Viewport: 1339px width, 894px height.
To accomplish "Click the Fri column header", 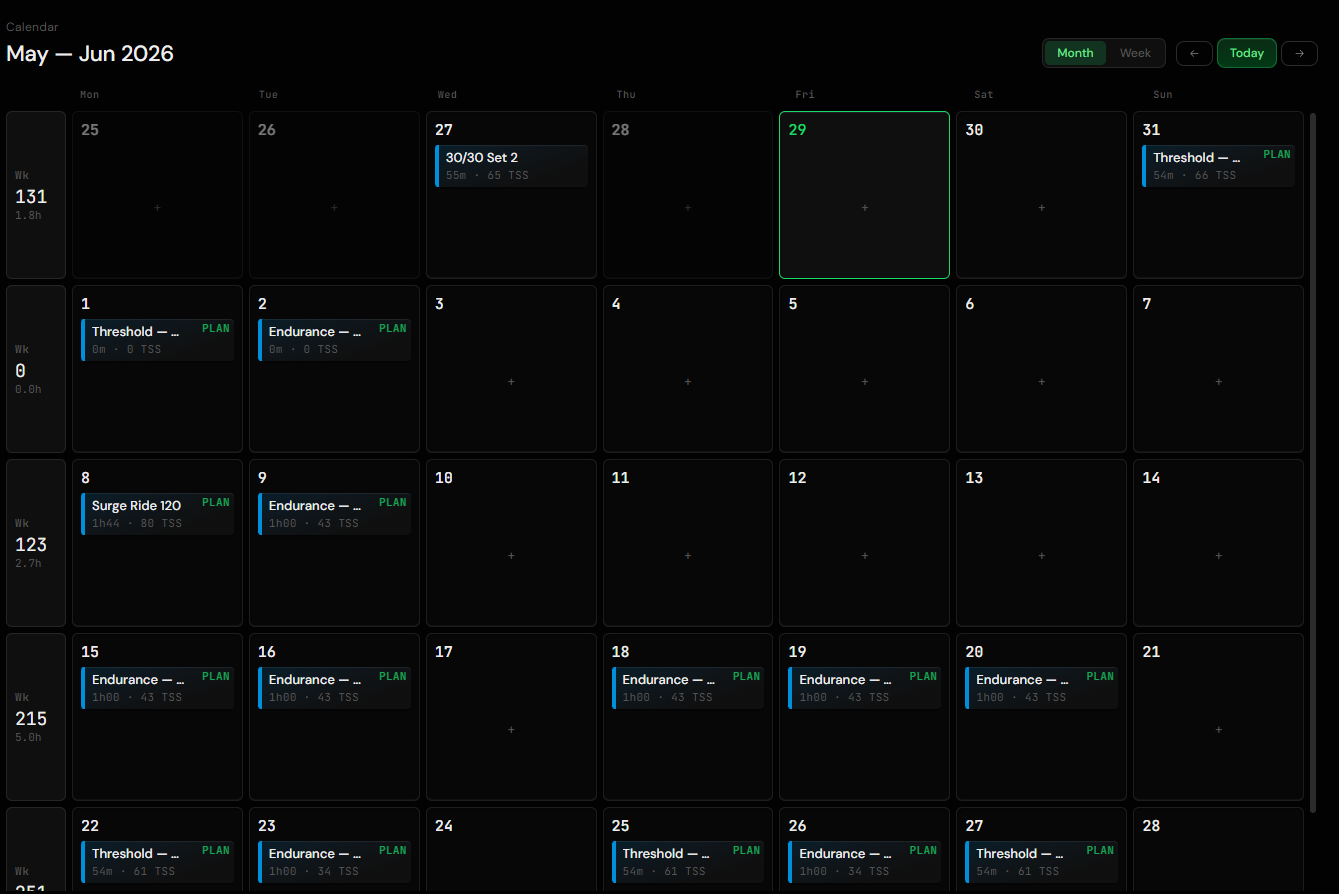I will (x=804, y=95).
